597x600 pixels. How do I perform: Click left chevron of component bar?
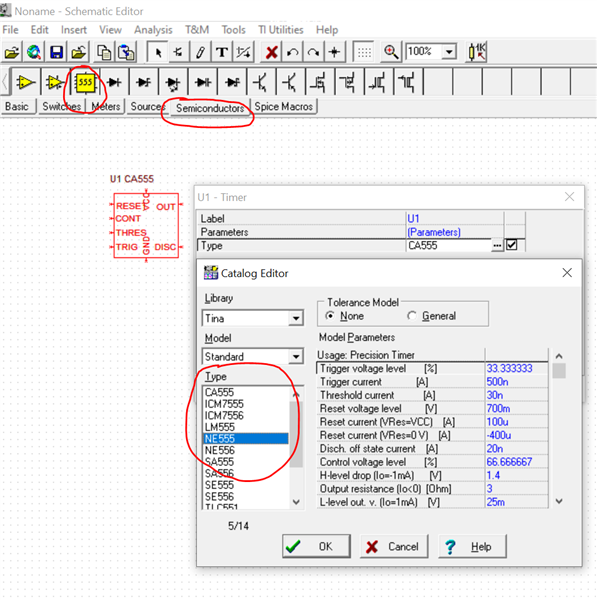5,82
